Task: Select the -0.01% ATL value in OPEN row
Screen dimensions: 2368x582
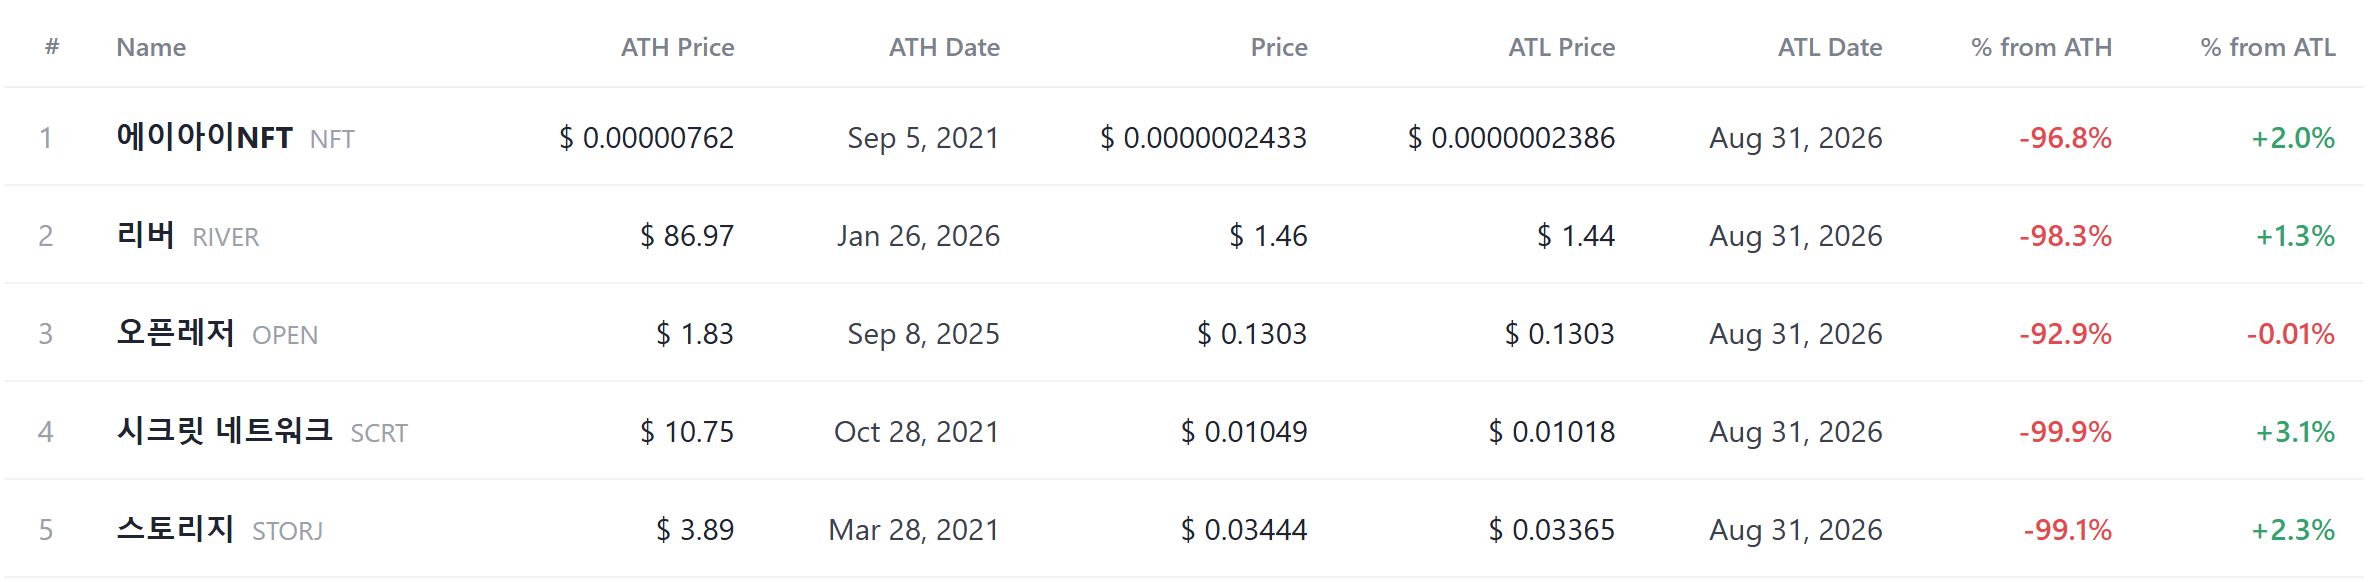Action: click(2291, 333)
